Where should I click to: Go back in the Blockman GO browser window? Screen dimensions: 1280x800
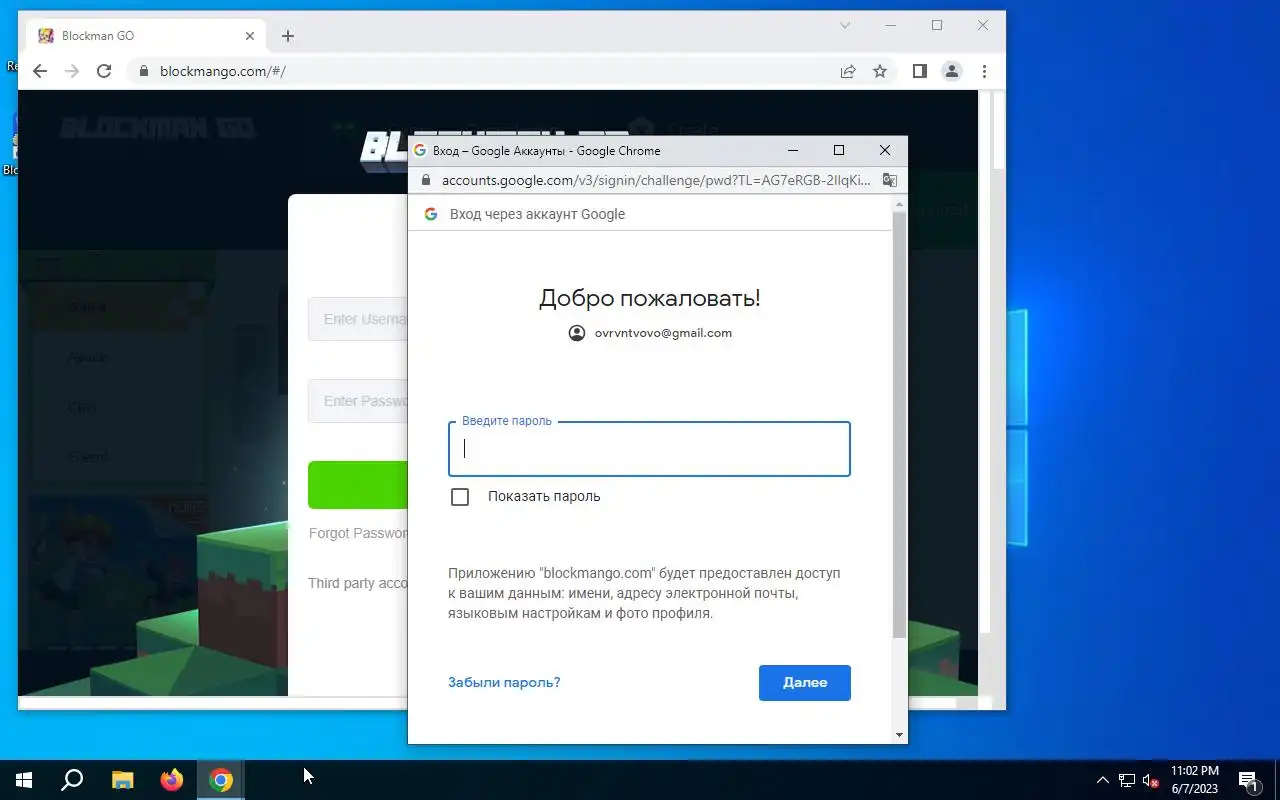point(40,71)
